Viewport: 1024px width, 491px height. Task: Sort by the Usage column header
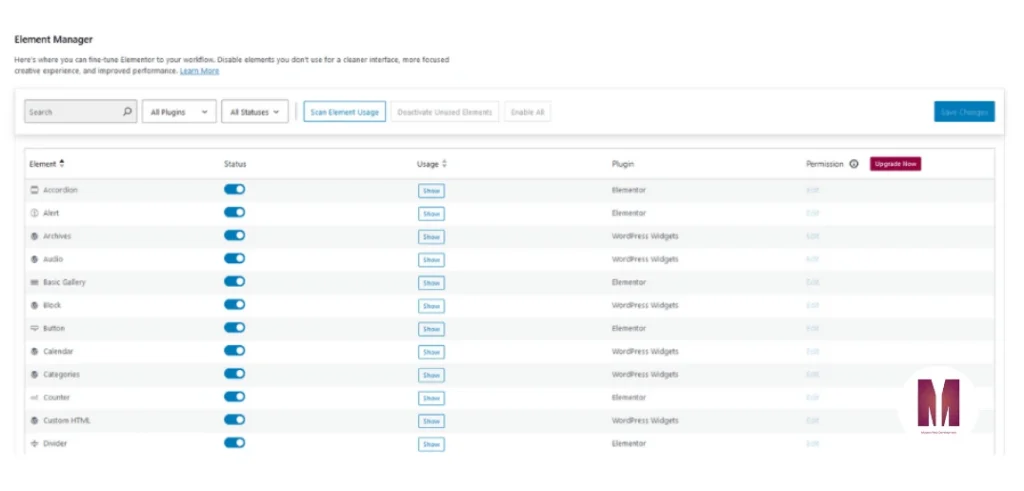(x=431, y=164)
